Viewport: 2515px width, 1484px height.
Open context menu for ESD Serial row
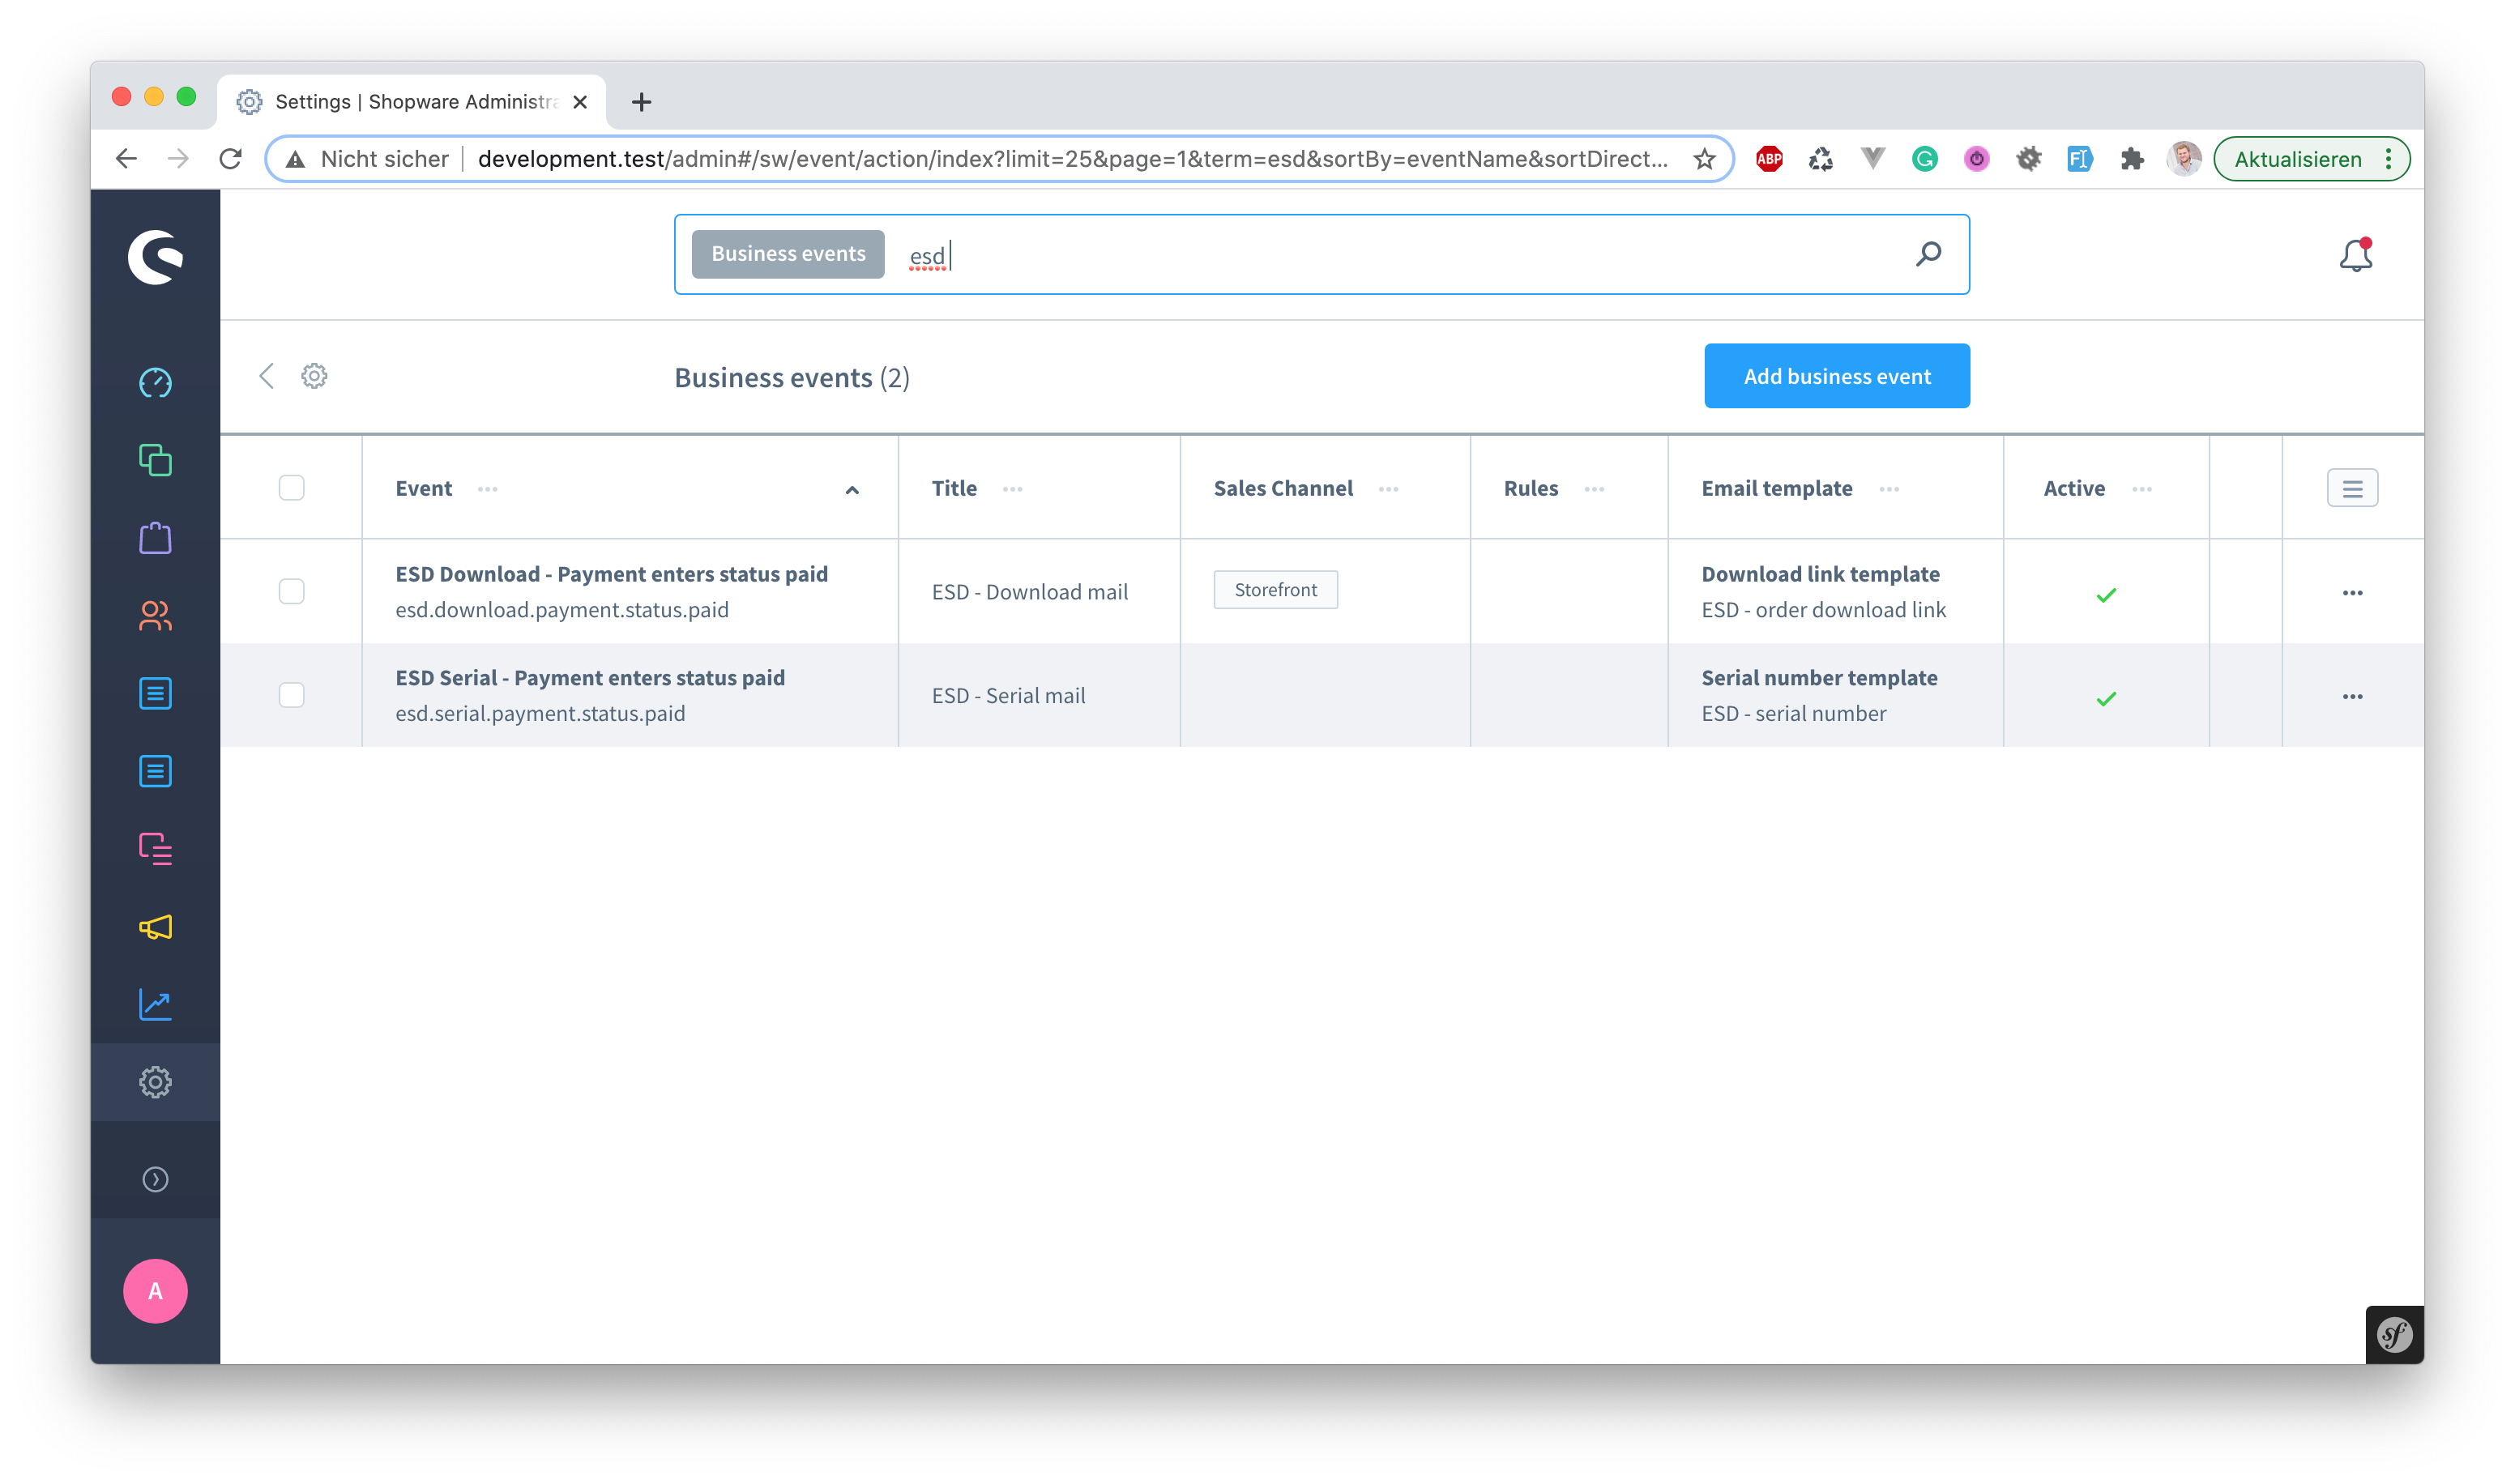coord(2352,697)
